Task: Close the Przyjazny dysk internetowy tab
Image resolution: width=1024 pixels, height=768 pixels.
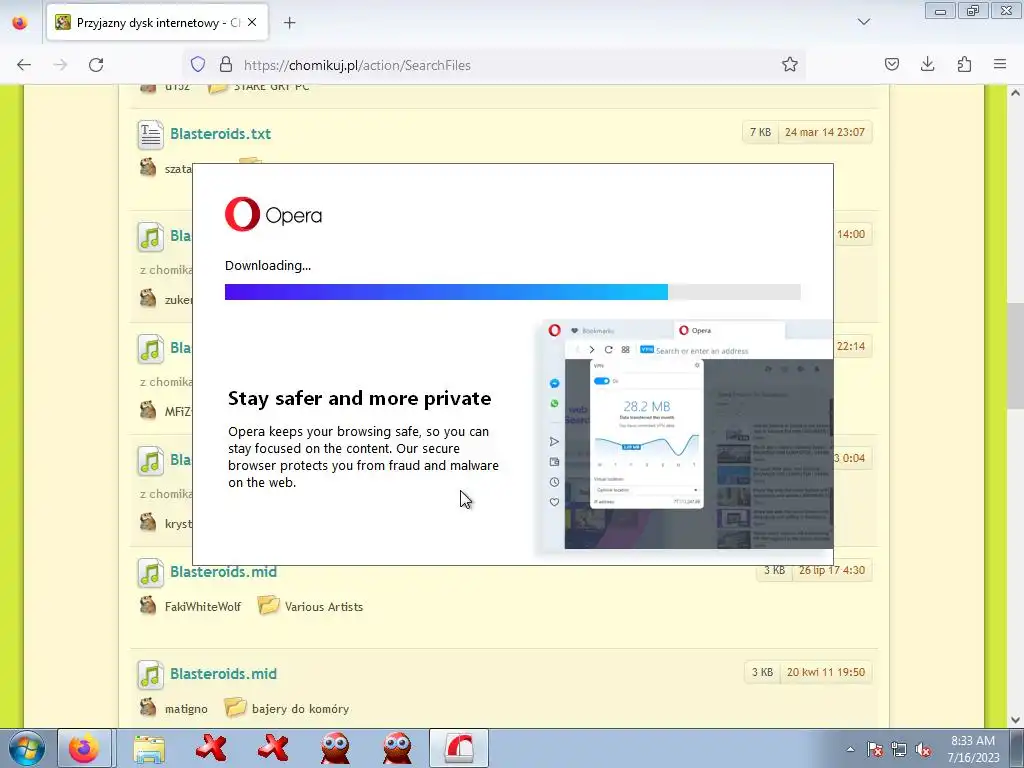Action: tap(252, 22)
